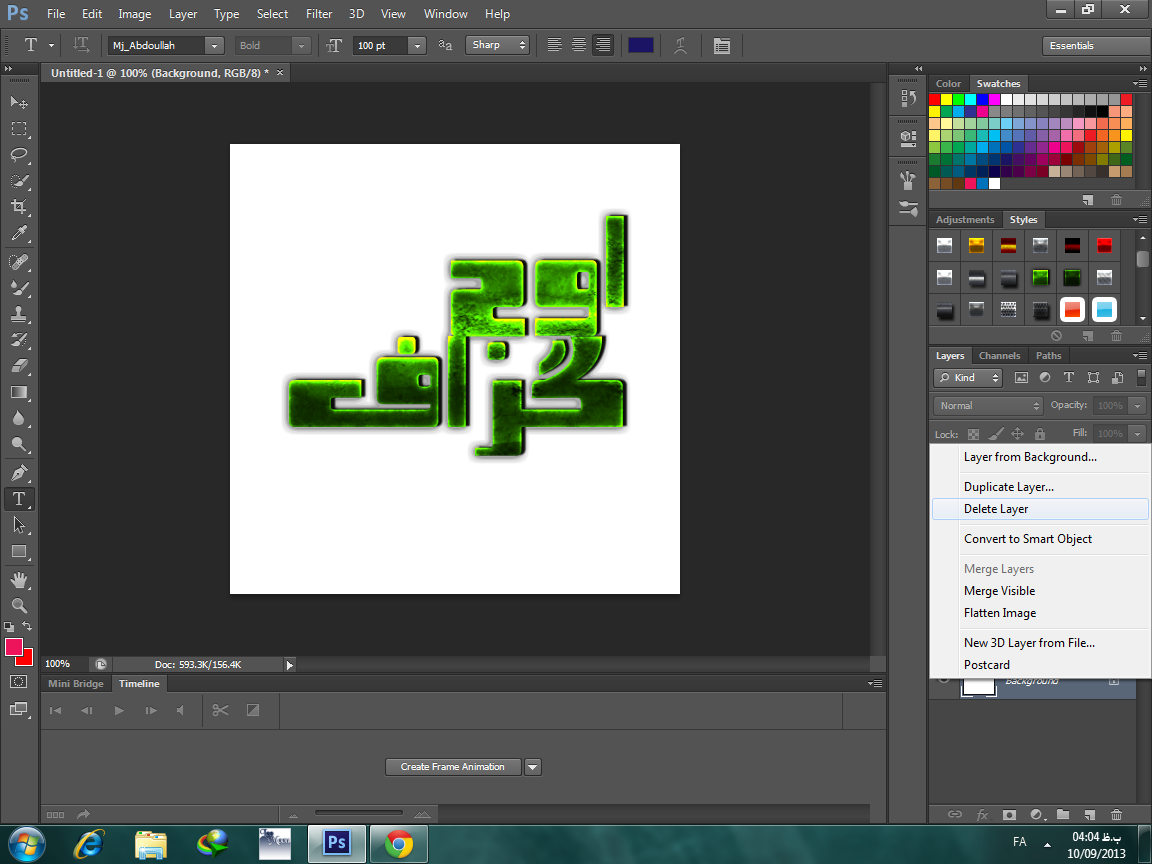The height and width of the screenshot is (864, 1152).
Task: Switch to the Channels tab
Action: point(999,356)
